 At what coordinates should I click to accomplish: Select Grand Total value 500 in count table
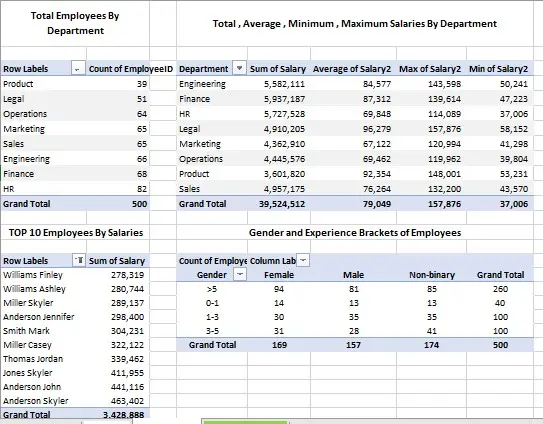[139, 204]
